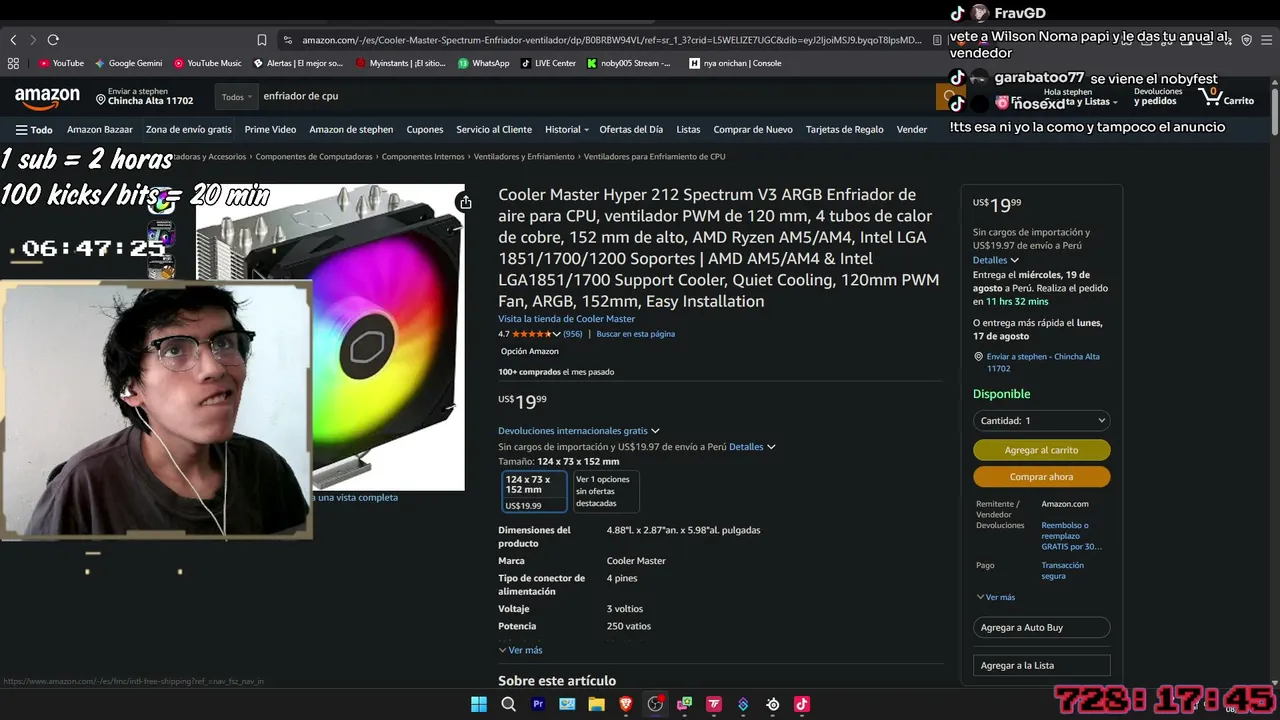The width and height of the screenshot is (1280, 720).
Task: Click the Agregar al carrito button
Action: [1041, 450]
